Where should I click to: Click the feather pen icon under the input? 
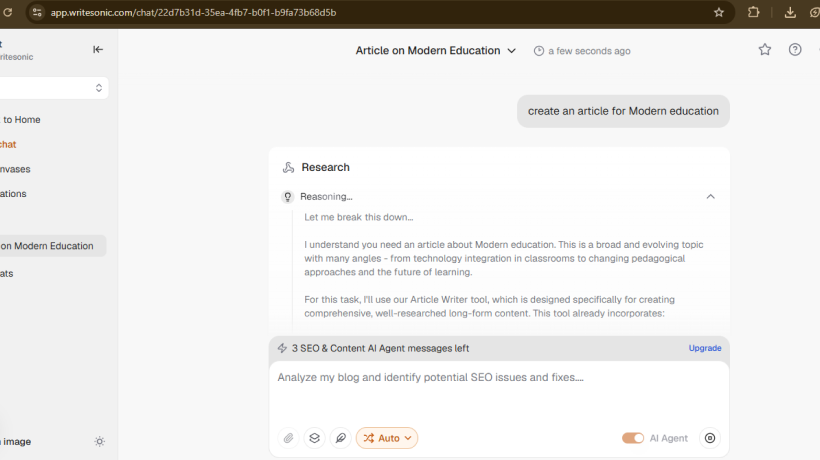click(x=340, y=438)
